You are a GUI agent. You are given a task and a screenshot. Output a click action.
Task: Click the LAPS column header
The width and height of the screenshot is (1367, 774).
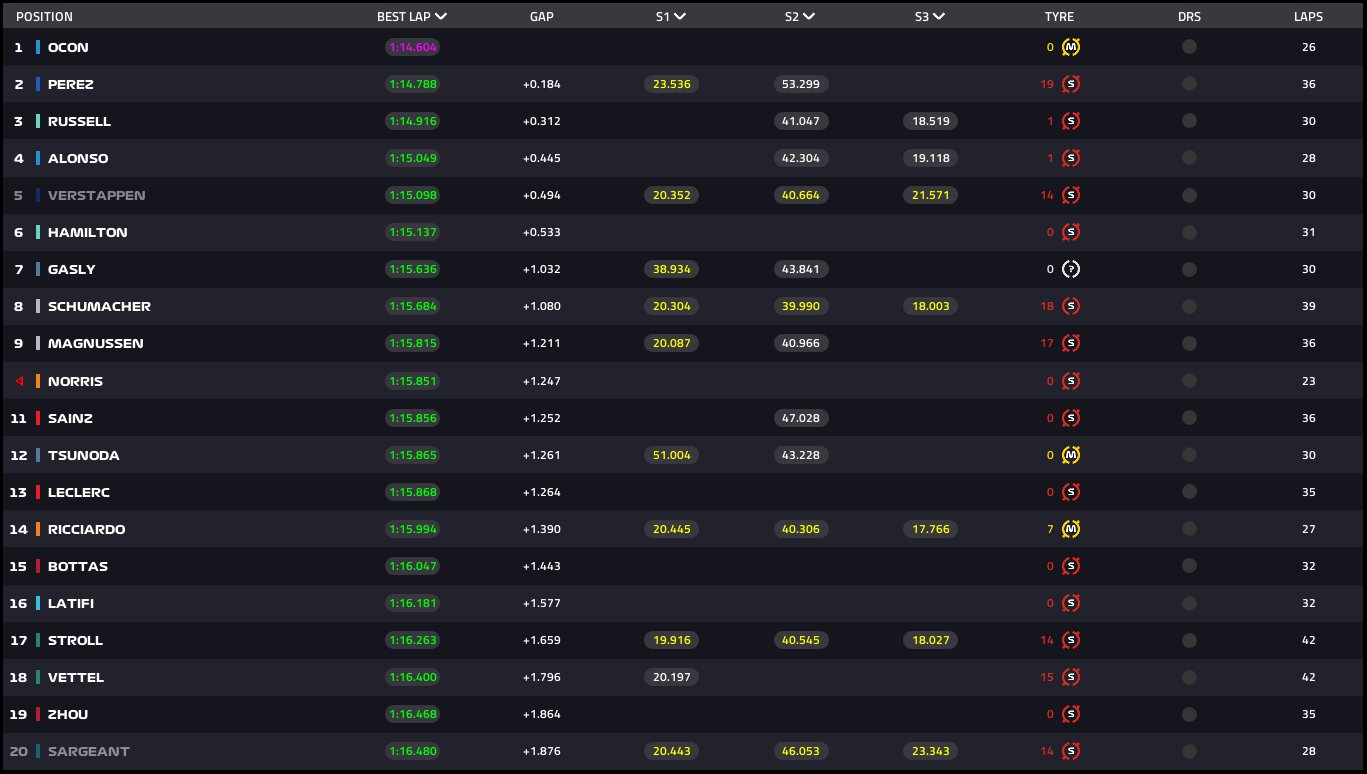(x=1308, y=17)
